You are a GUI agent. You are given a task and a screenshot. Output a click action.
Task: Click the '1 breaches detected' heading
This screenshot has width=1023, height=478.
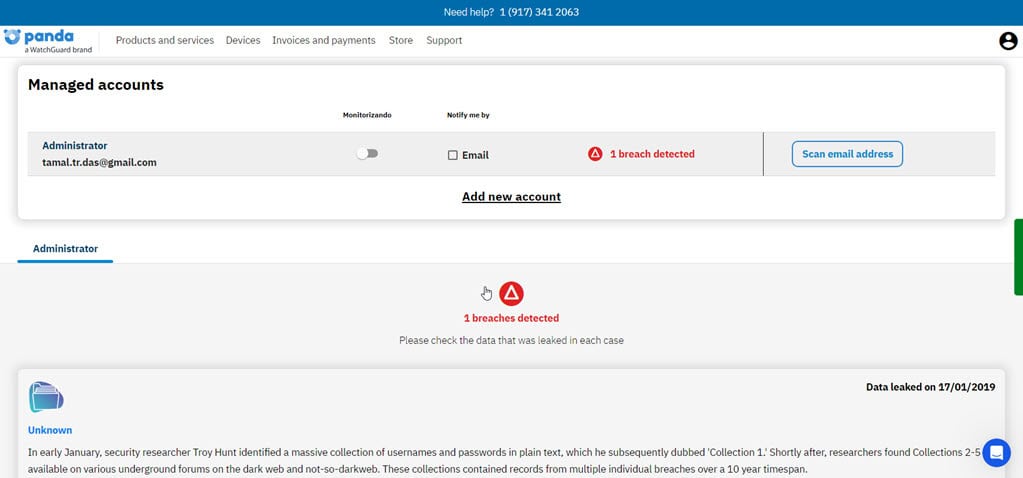(512, 318)
